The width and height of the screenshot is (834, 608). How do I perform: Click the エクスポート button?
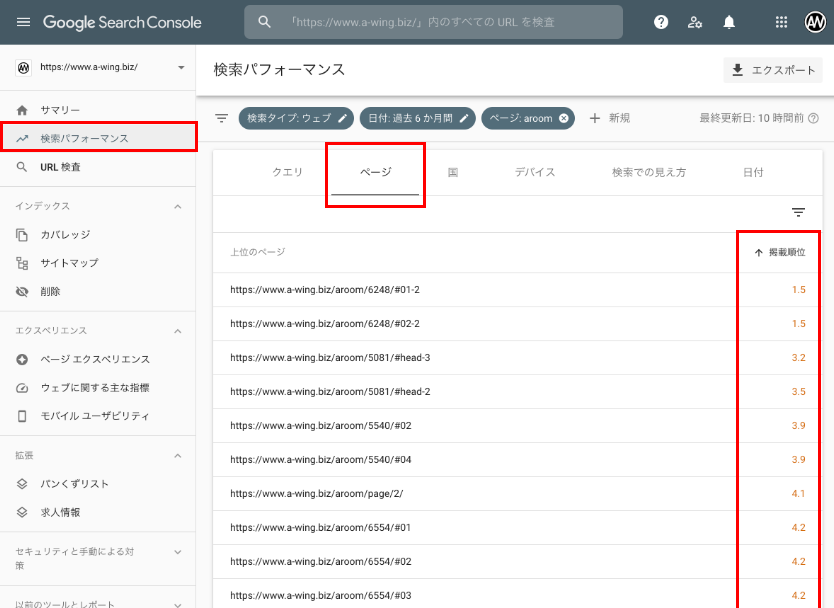point(773,70)
